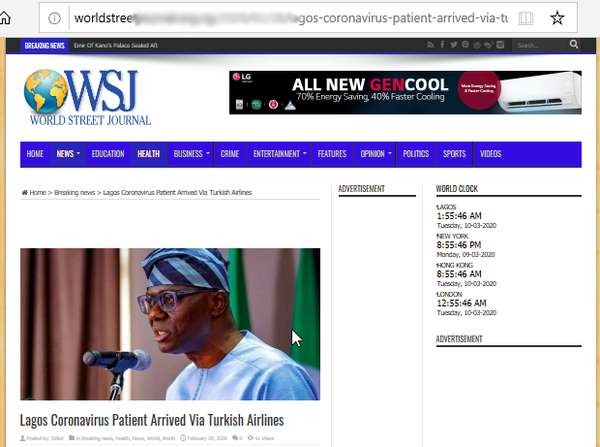The width and height of the screenshot is (600, 447).
Task: Expand the News dropdown menu
Action: pos(68,154)
